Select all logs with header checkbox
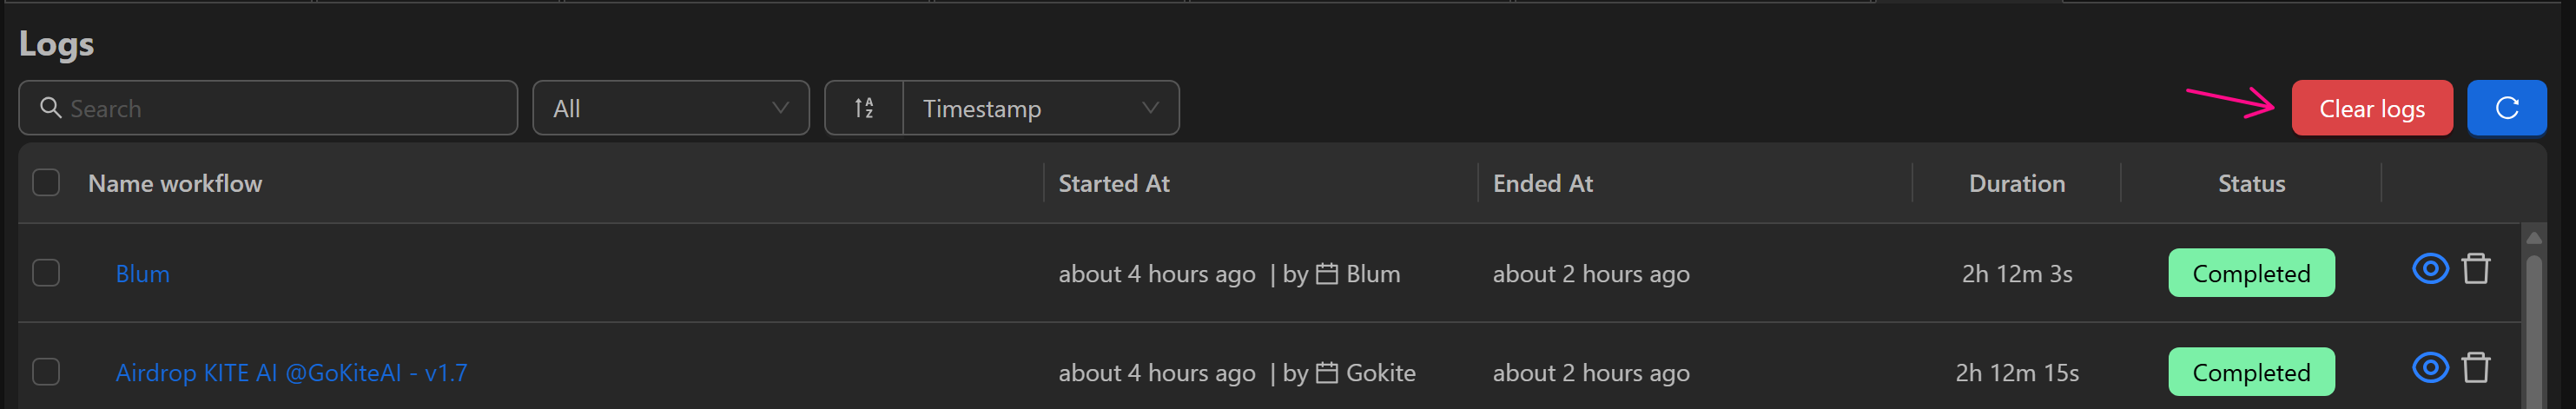Screen dimensions: 2576x409 coord(46,183)
